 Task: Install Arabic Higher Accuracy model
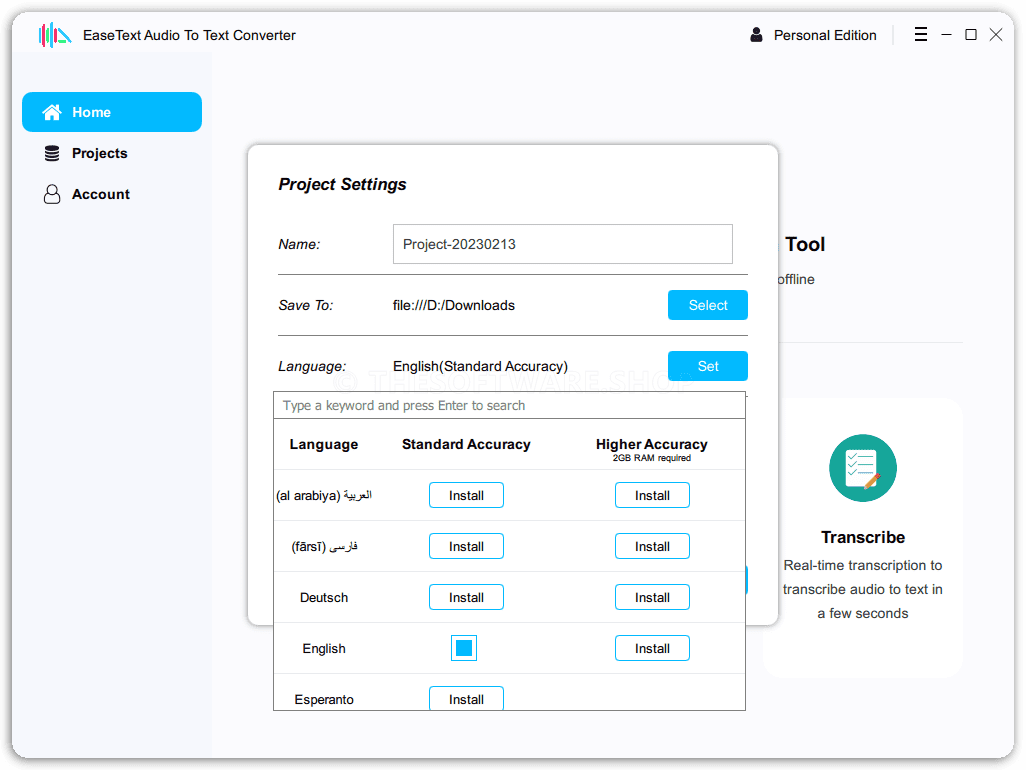tap(652, 495)
